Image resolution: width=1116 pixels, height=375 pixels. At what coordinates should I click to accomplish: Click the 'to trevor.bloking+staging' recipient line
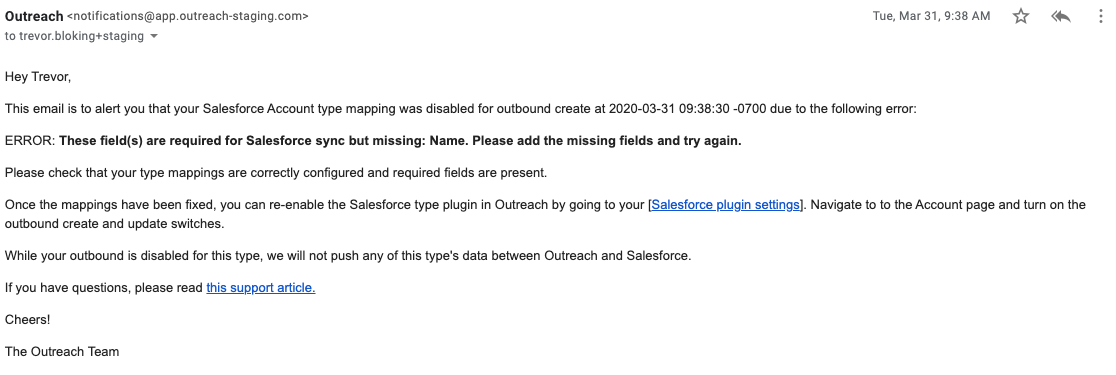coord(74,36)
